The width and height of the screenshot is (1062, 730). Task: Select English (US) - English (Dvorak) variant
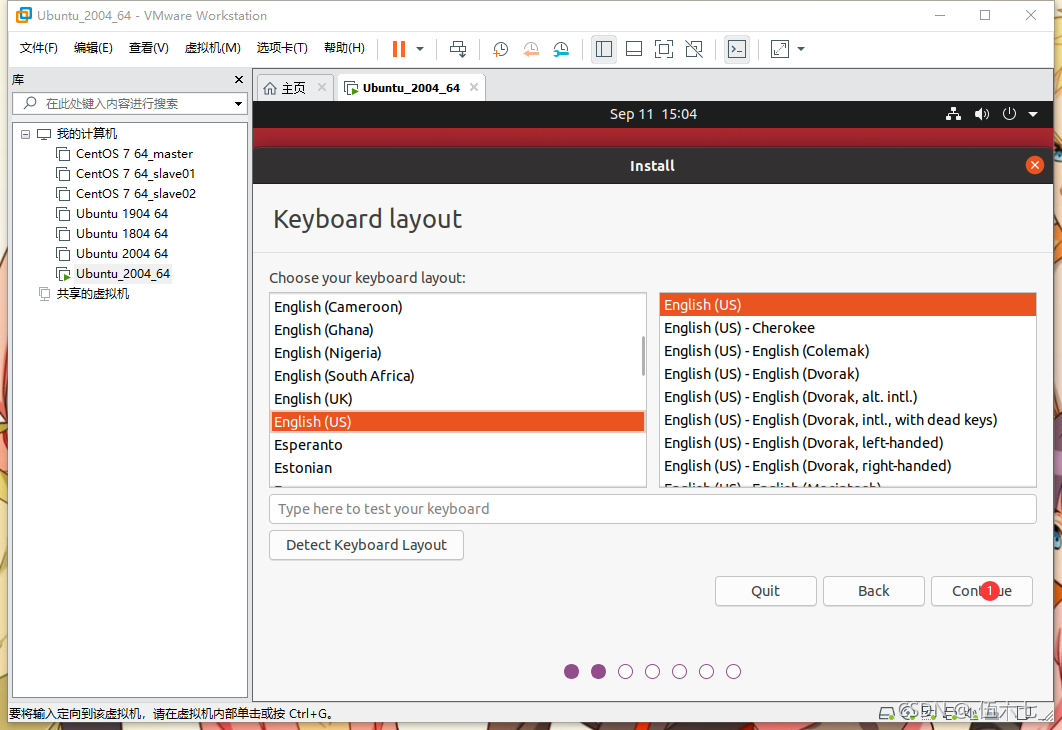[x=847, y=374]
